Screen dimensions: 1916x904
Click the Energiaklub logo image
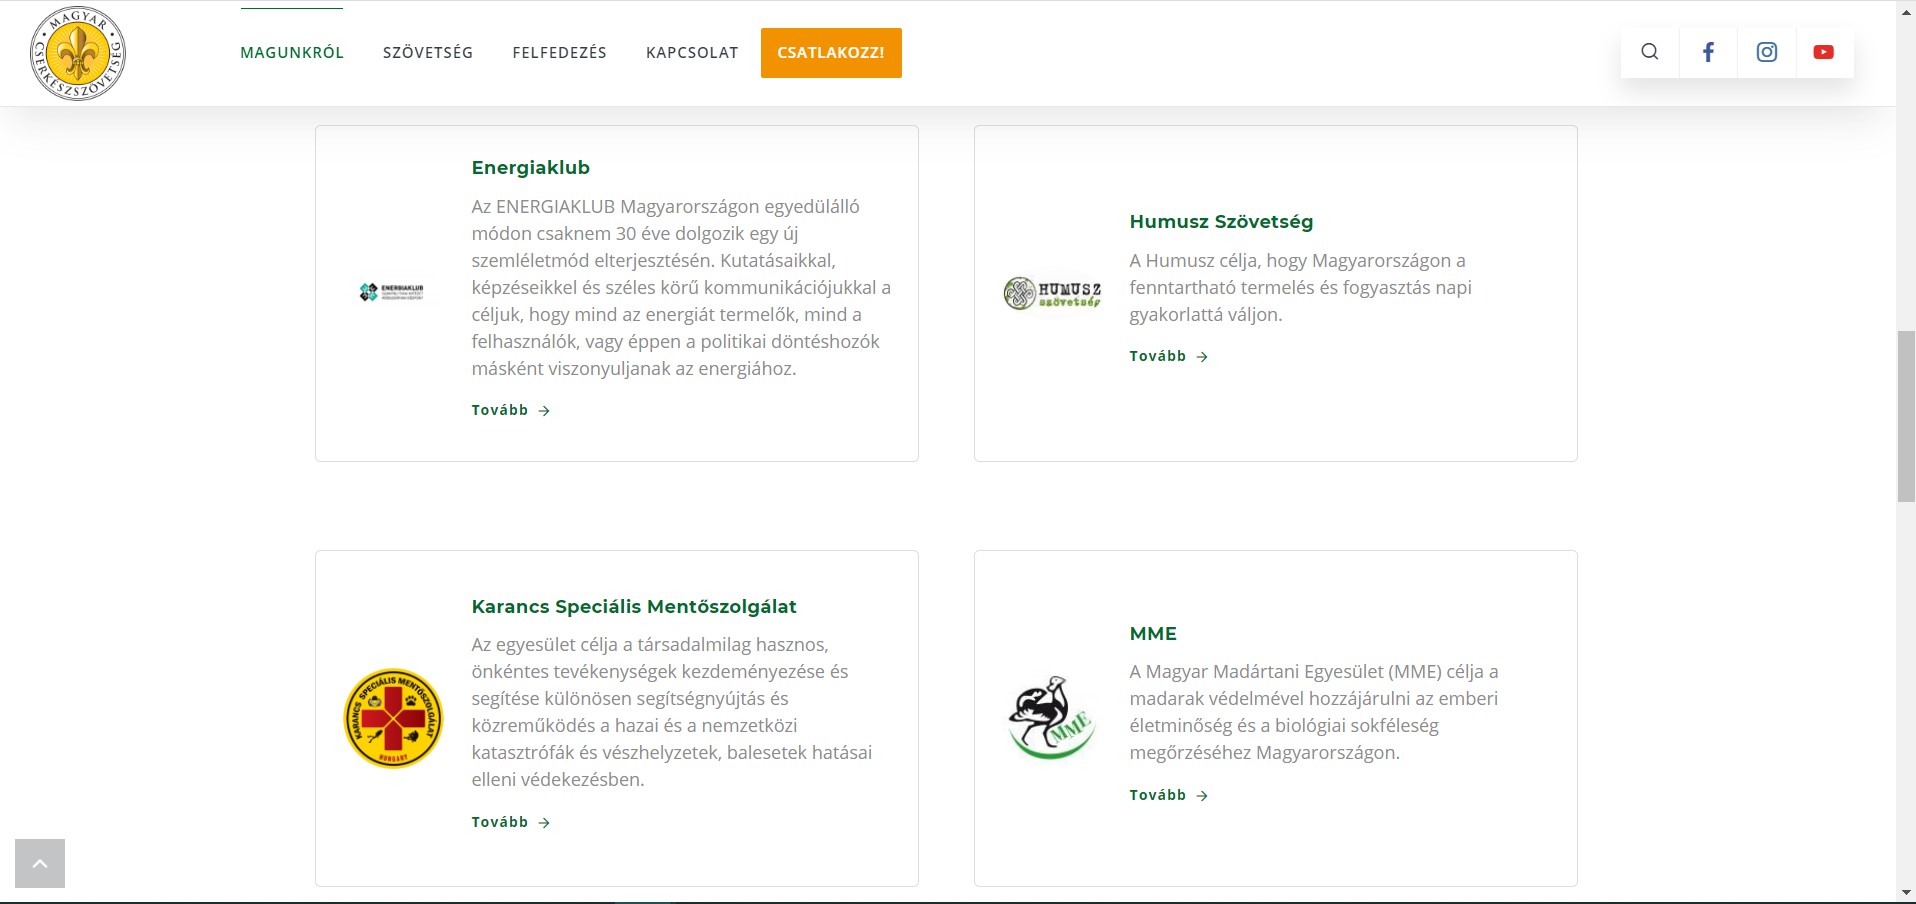[392, 292]
